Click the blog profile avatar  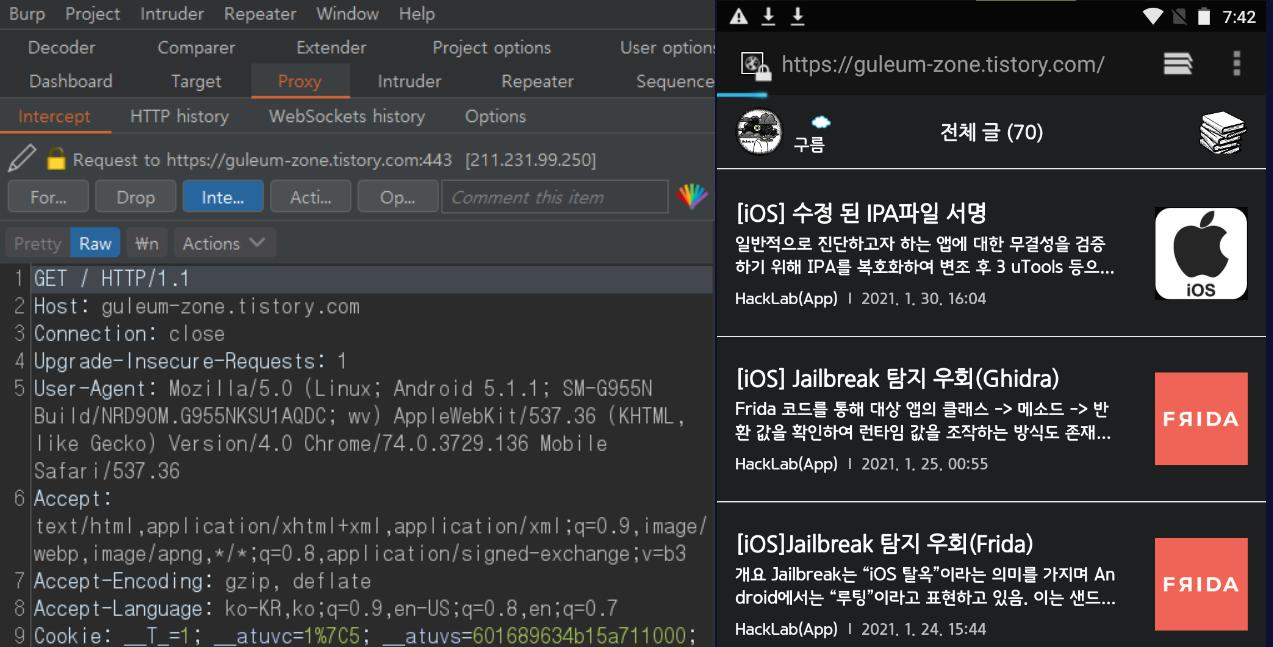[x=759, y=133]
